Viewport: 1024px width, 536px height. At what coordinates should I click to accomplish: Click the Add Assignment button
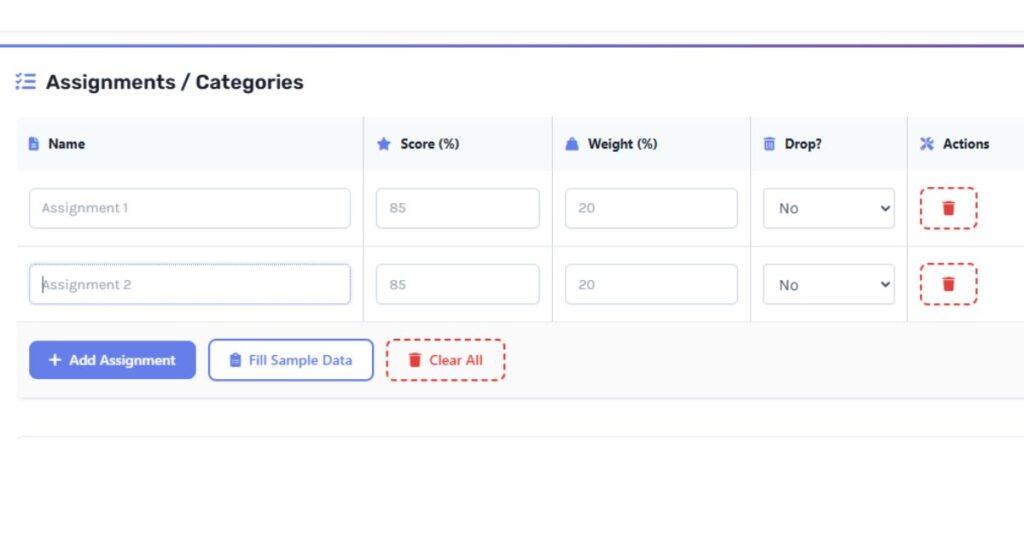pos(112,360)
